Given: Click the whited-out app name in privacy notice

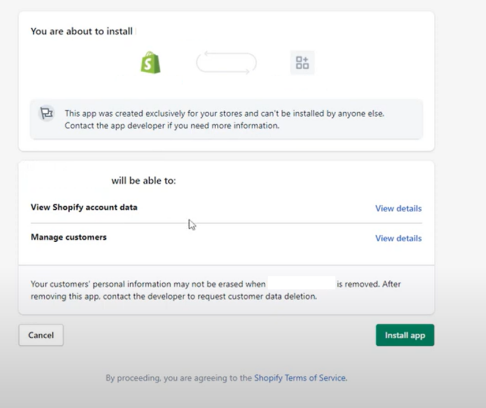Looking at the screenshot, I should (302, 283).
